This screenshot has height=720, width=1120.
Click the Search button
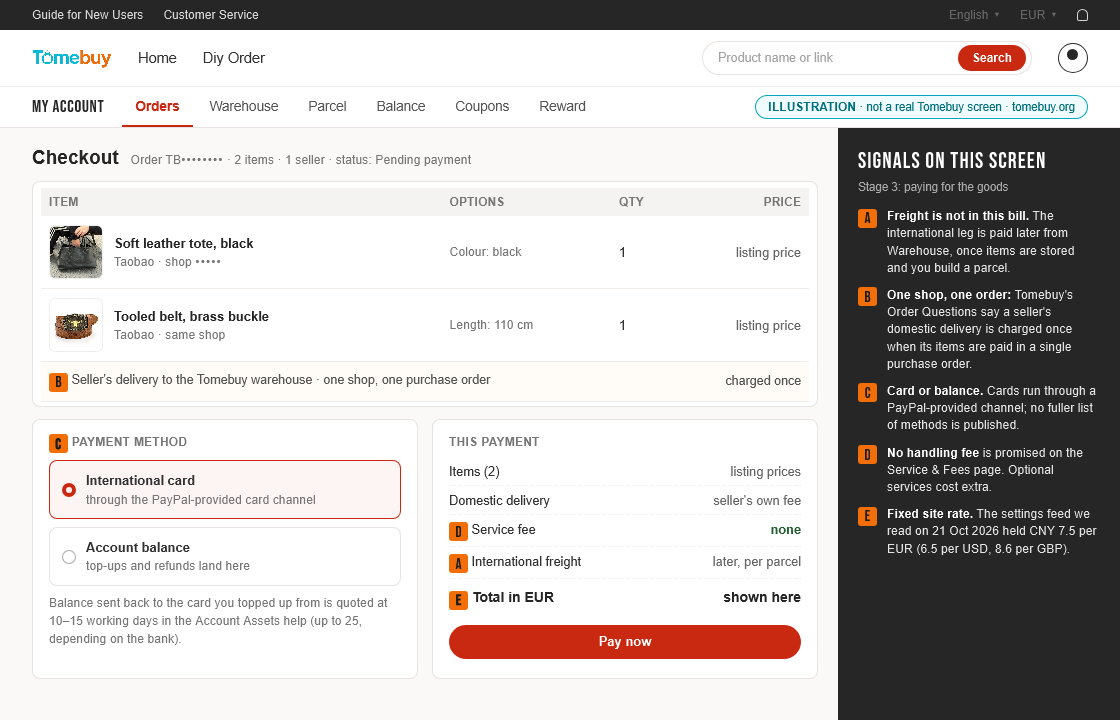[x=991, y=58]
